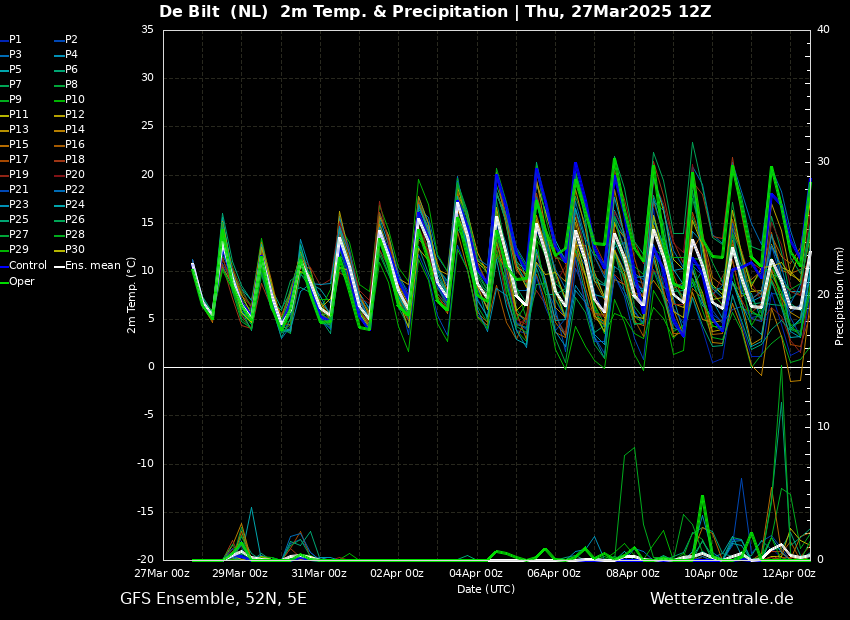The height and width of the screenshot is (620, 850).
Task: Click the Wetterzentrale.de text
Action: click(721, 599)
